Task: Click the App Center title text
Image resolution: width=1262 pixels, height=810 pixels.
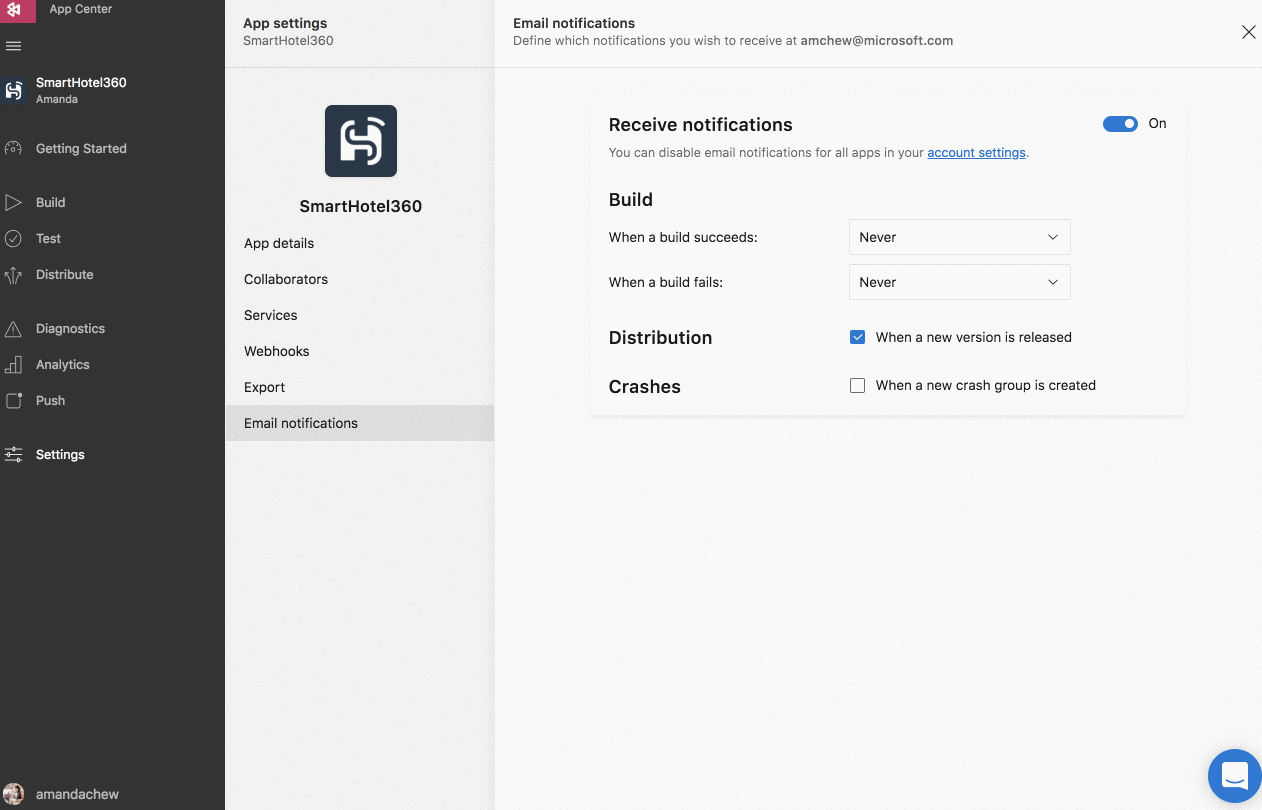Action: click(x=81, y=9)
